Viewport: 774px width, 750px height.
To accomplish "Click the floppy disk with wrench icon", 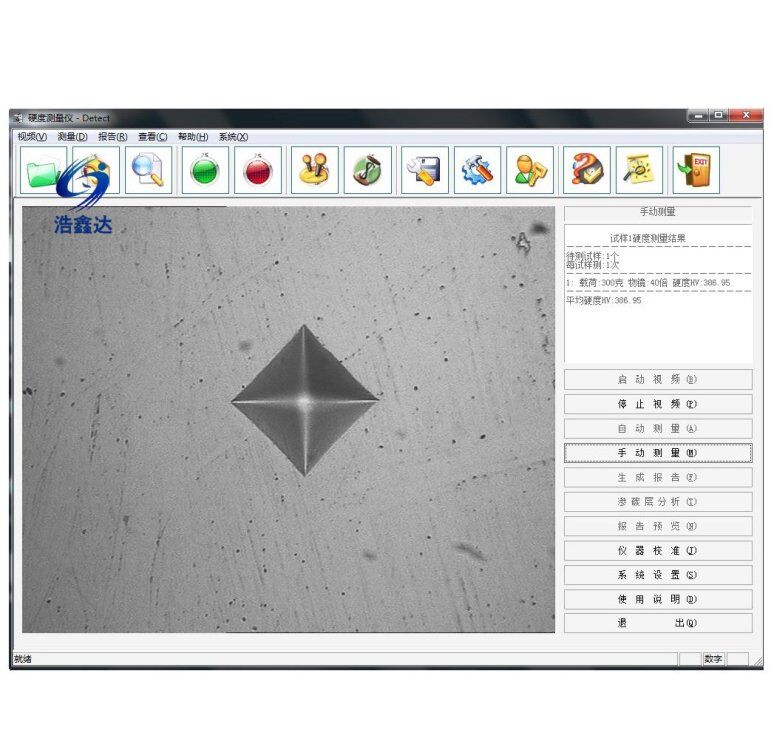I will pyautogui.click(x=425, y=170).
